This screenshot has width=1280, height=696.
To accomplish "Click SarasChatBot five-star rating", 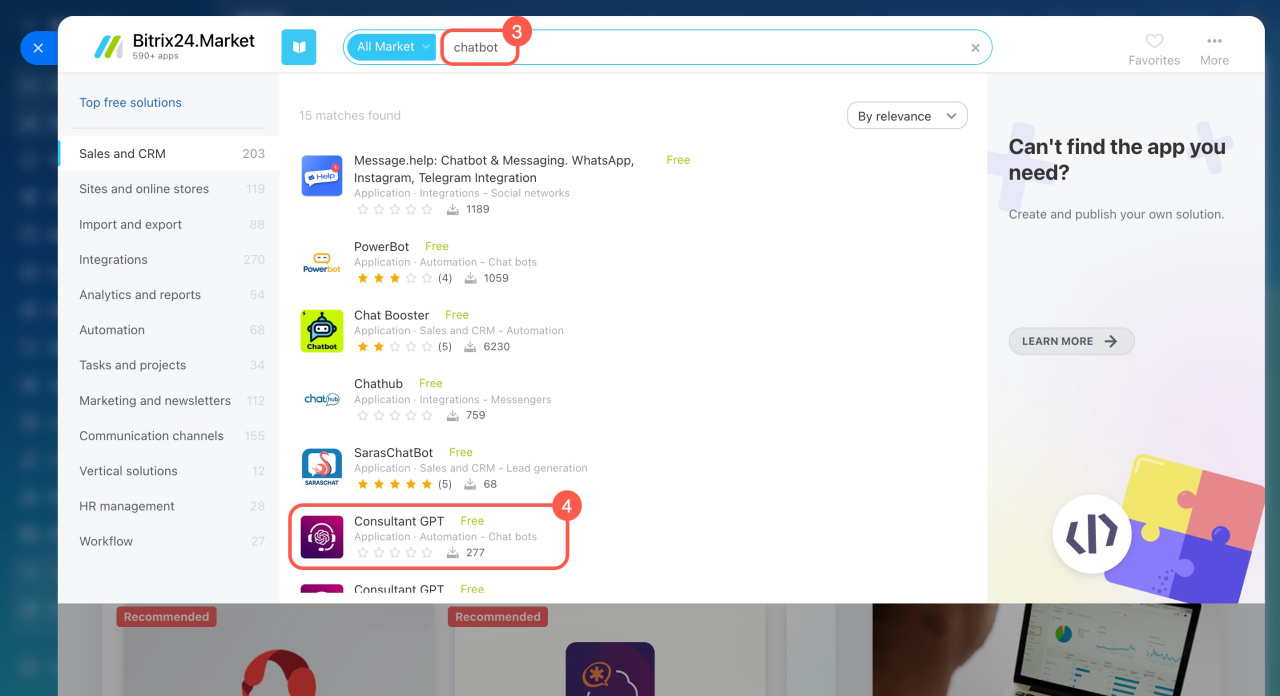I will tap(395, 484).
